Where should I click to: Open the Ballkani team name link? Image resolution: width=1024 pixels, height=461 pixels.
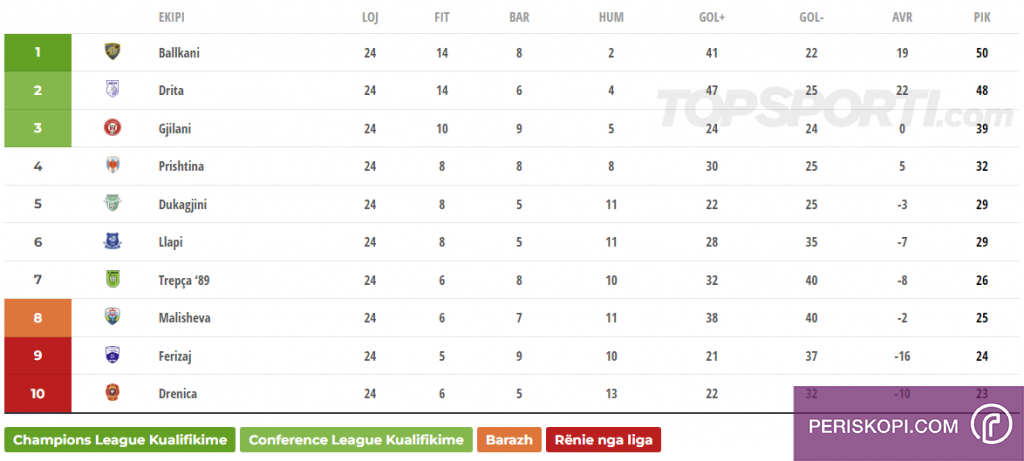pyautogui.click(x=179, y=53)
